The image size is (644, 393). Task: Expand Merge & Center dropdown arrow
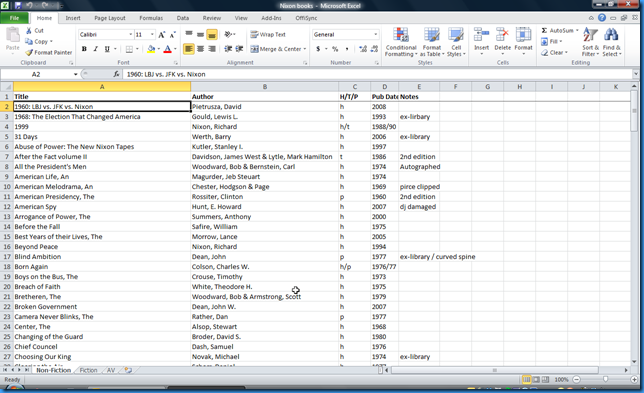[305, 49]
